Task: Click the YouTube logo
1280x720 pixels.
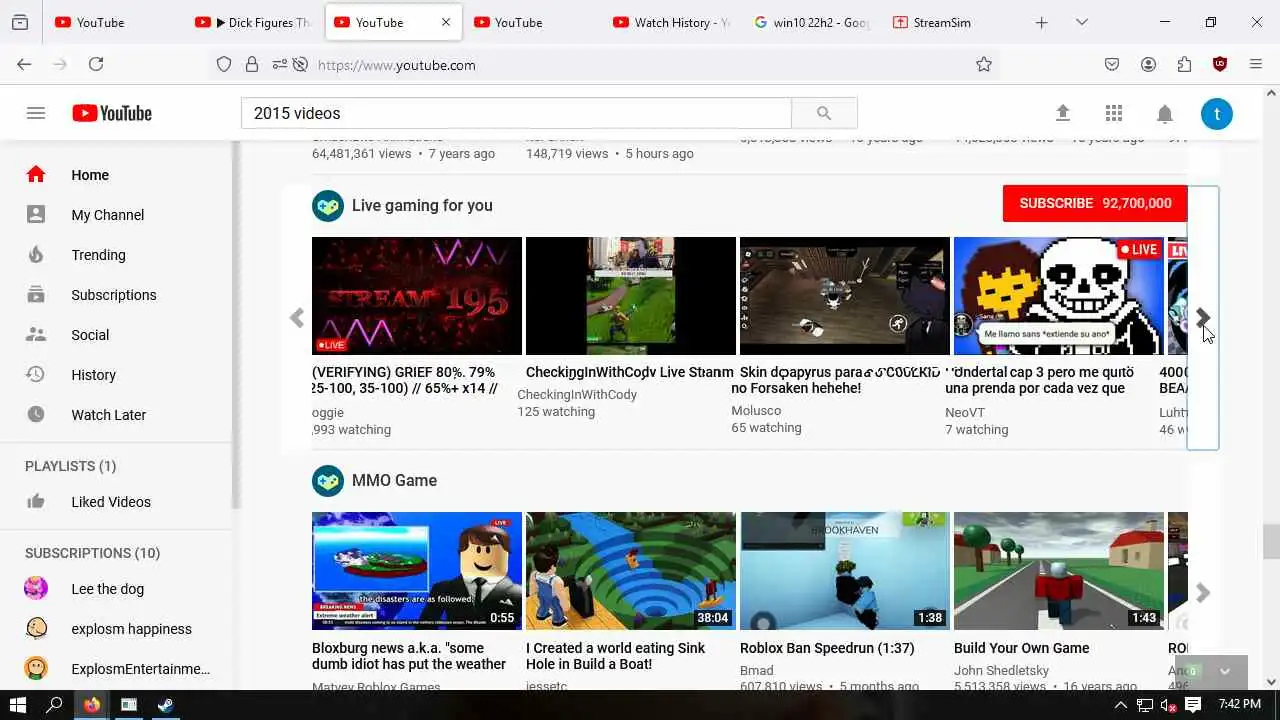Action: pyautogui.click(x=112, y=113)
